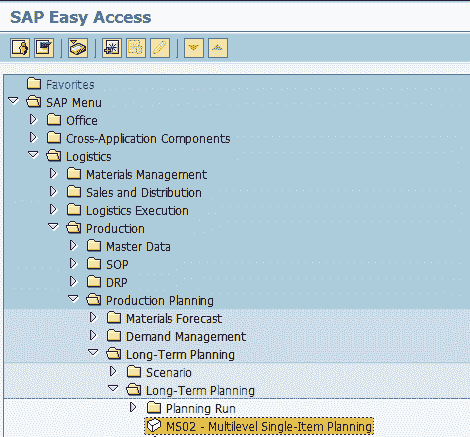
Task: Select the Logistics tree label
Action: click(x=88, y=156)
